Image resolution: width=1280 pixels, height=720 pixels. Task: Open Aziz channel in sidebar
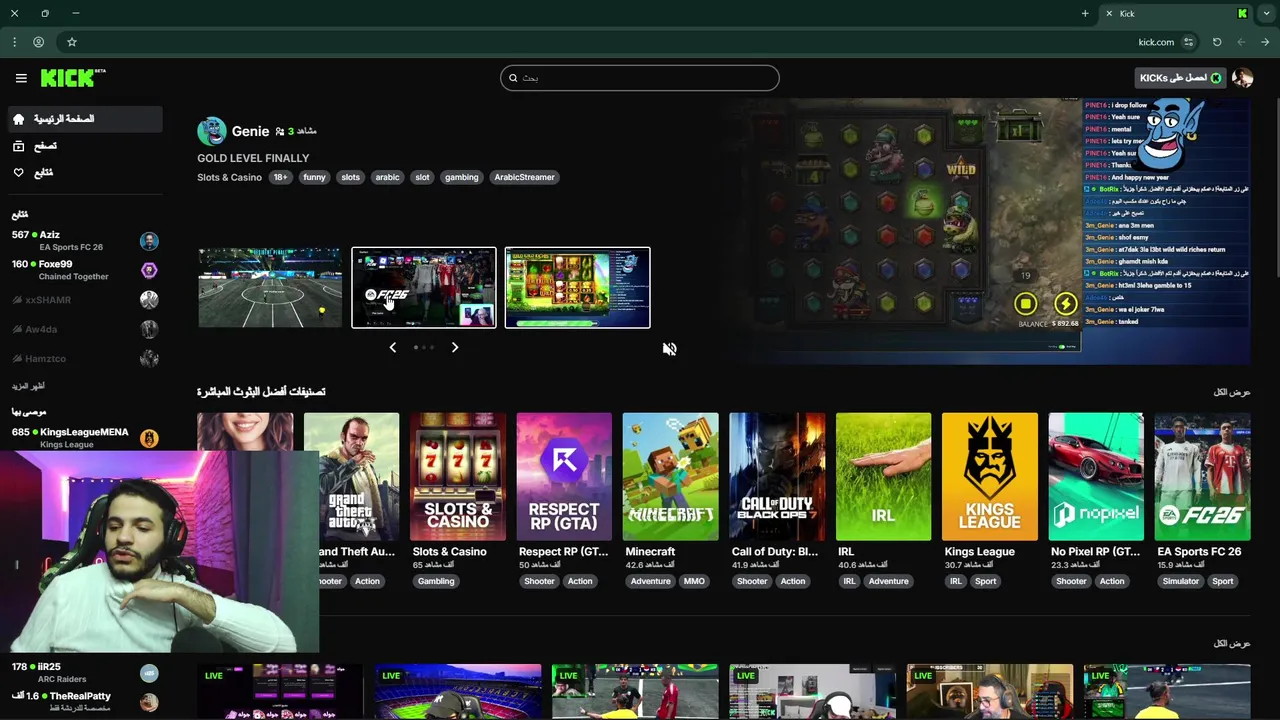pos(85,241)
